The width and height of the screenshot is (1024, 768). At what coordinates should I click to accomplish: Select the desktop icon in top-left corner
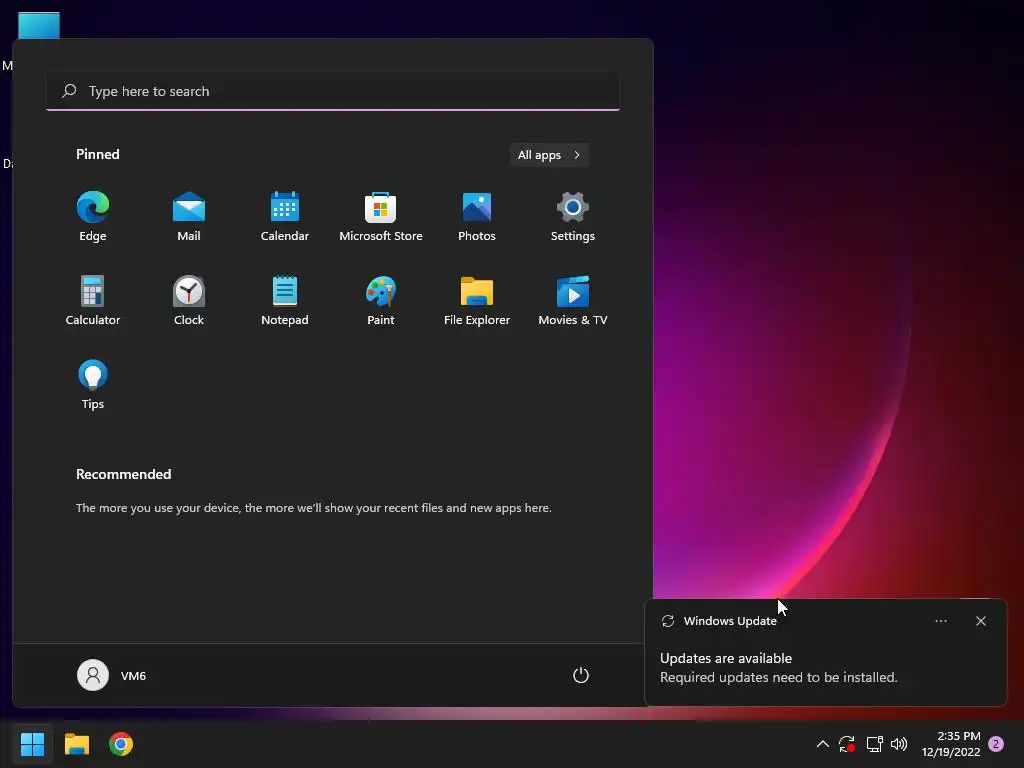[39, 26]
